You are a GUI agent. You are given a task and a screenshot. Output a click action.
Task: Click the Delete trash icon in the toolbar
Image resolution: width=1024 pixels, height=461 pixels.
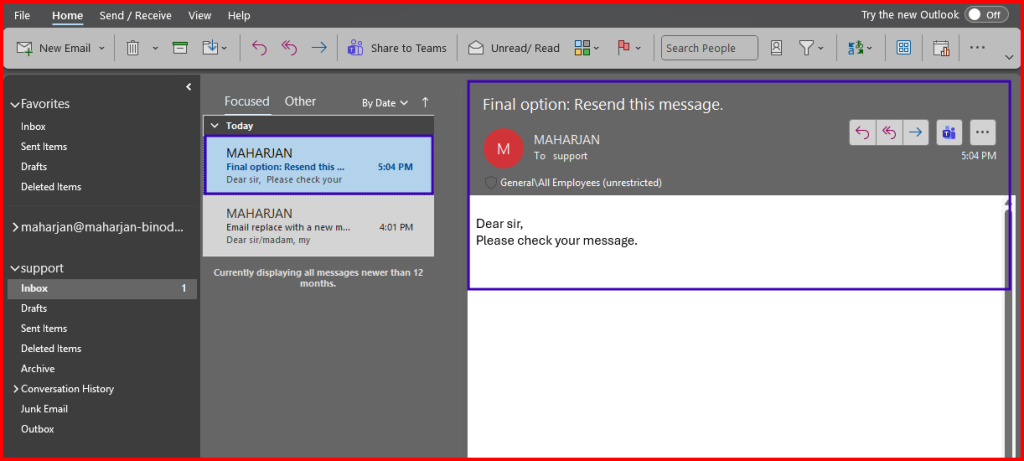tap(132, 48)
